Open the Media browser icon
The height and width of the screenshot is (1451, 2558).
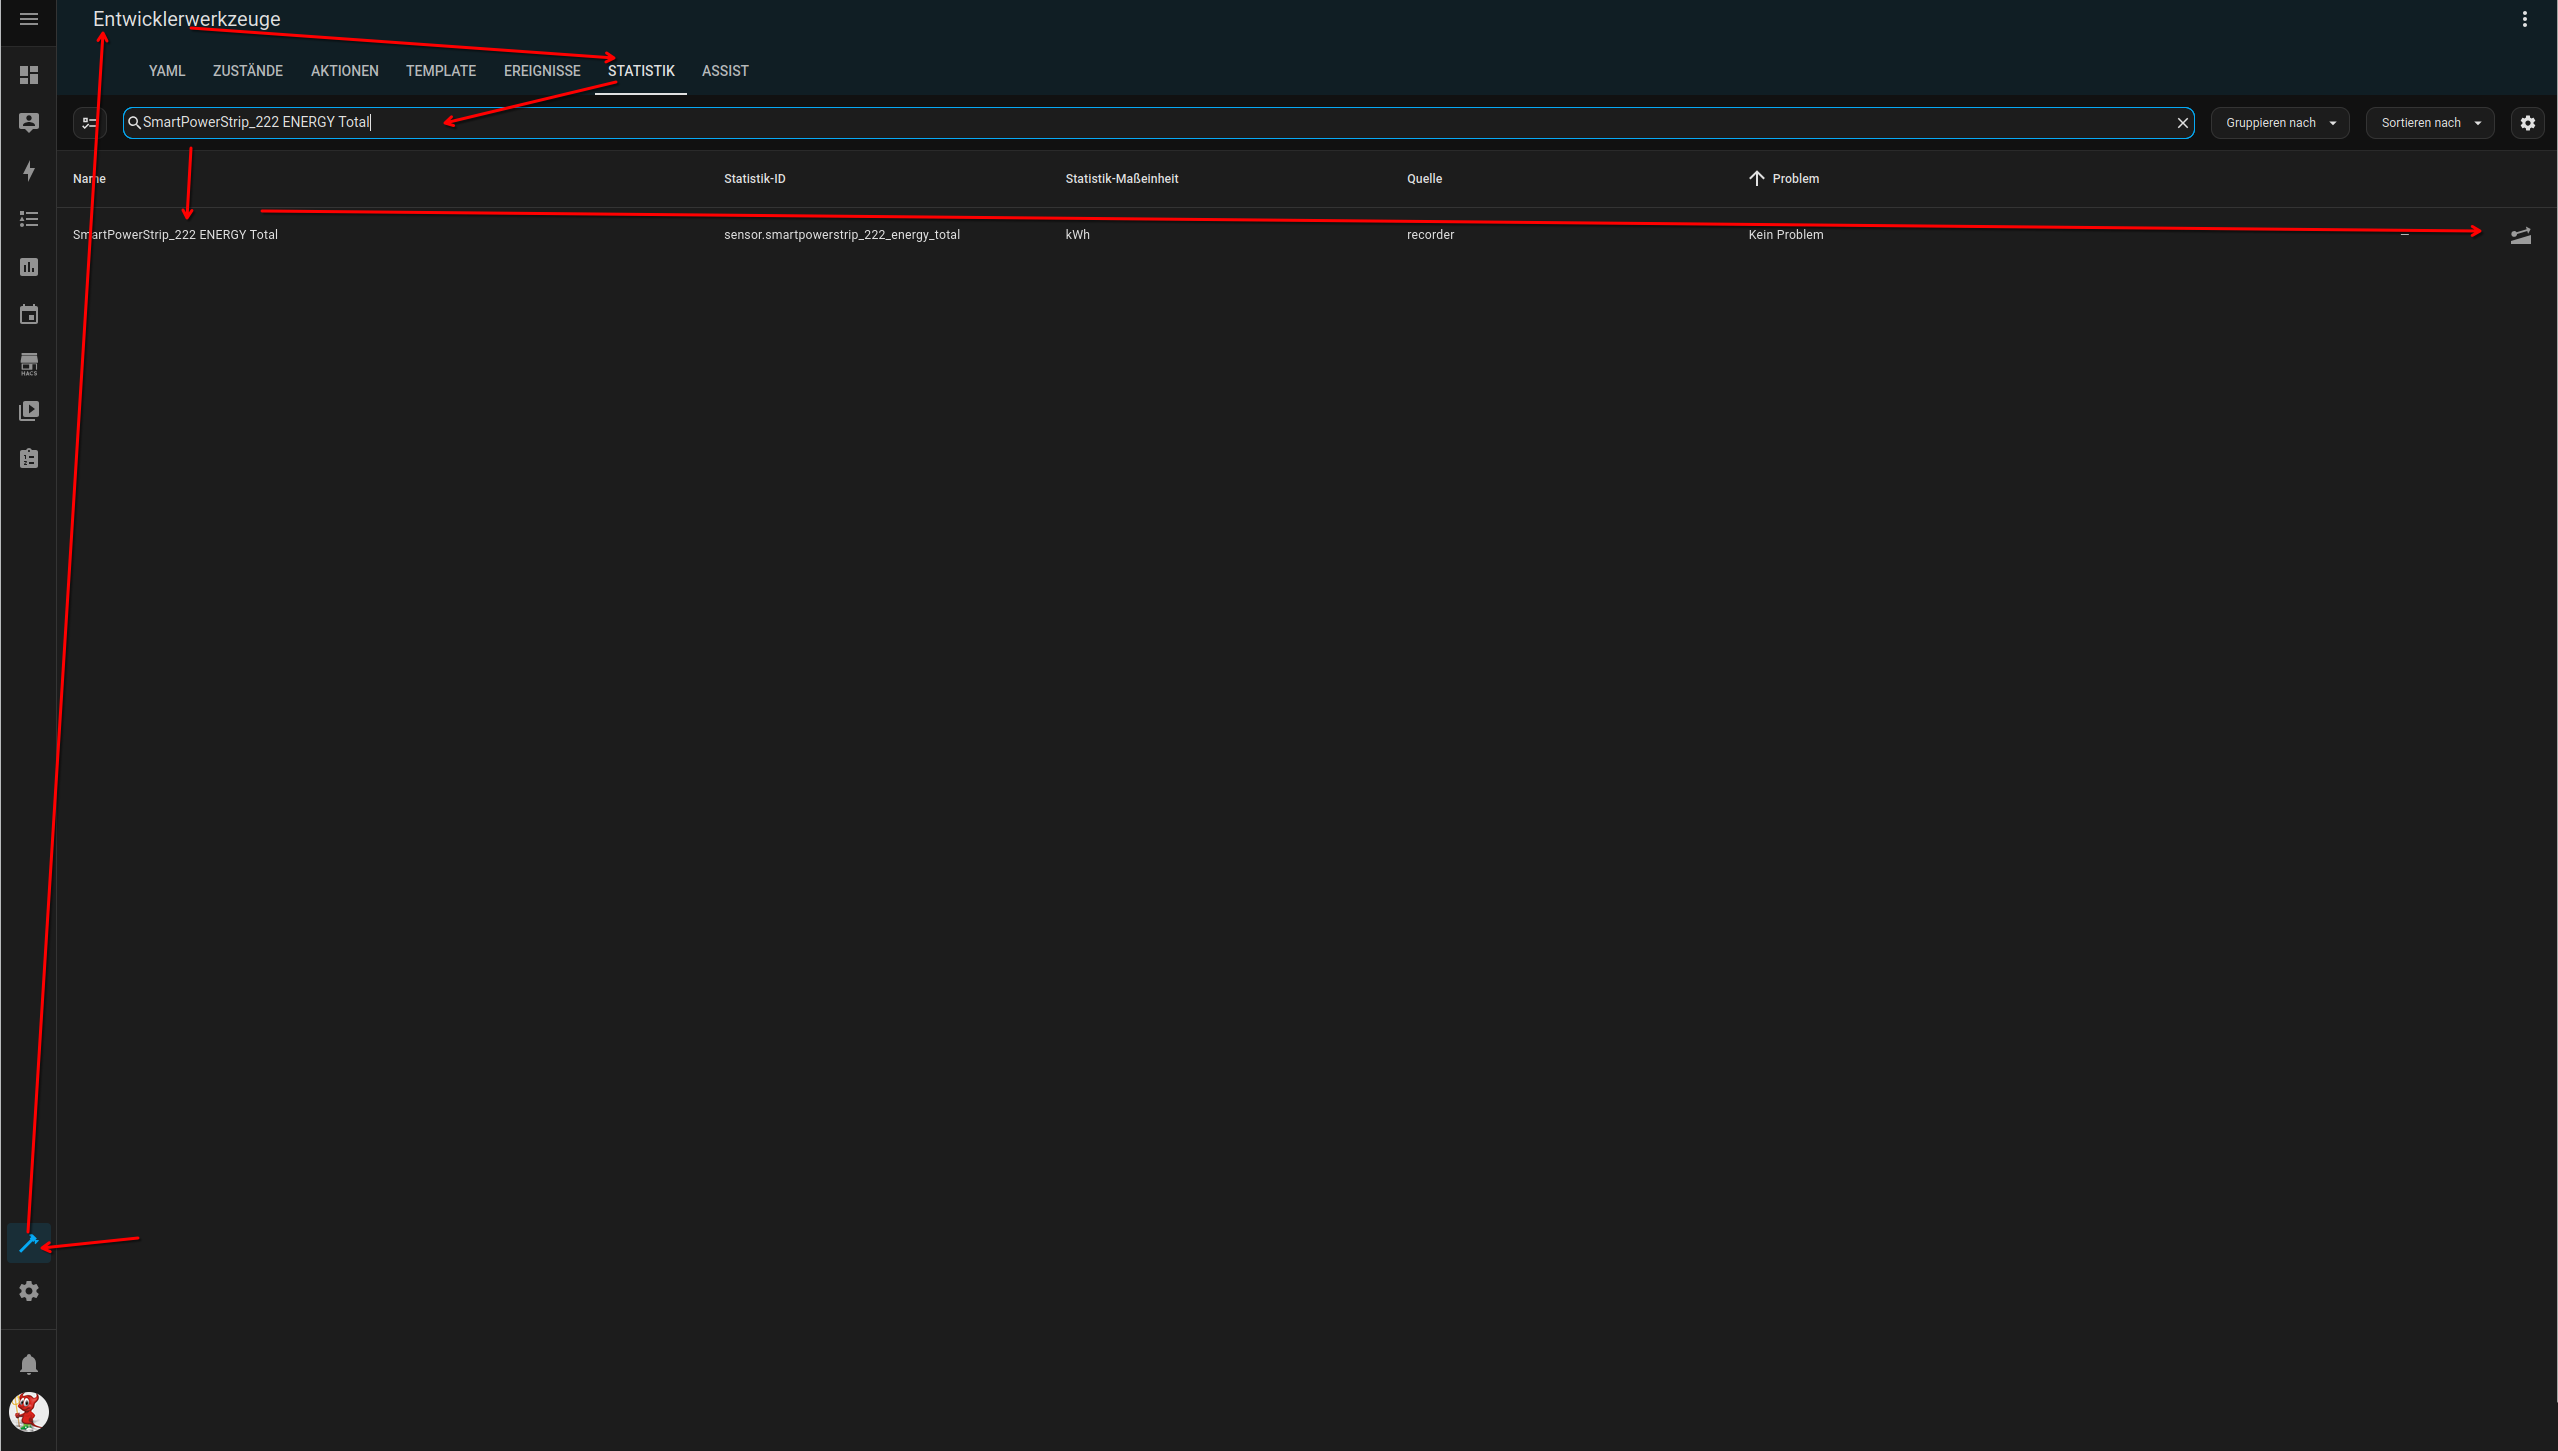point(29,411)
